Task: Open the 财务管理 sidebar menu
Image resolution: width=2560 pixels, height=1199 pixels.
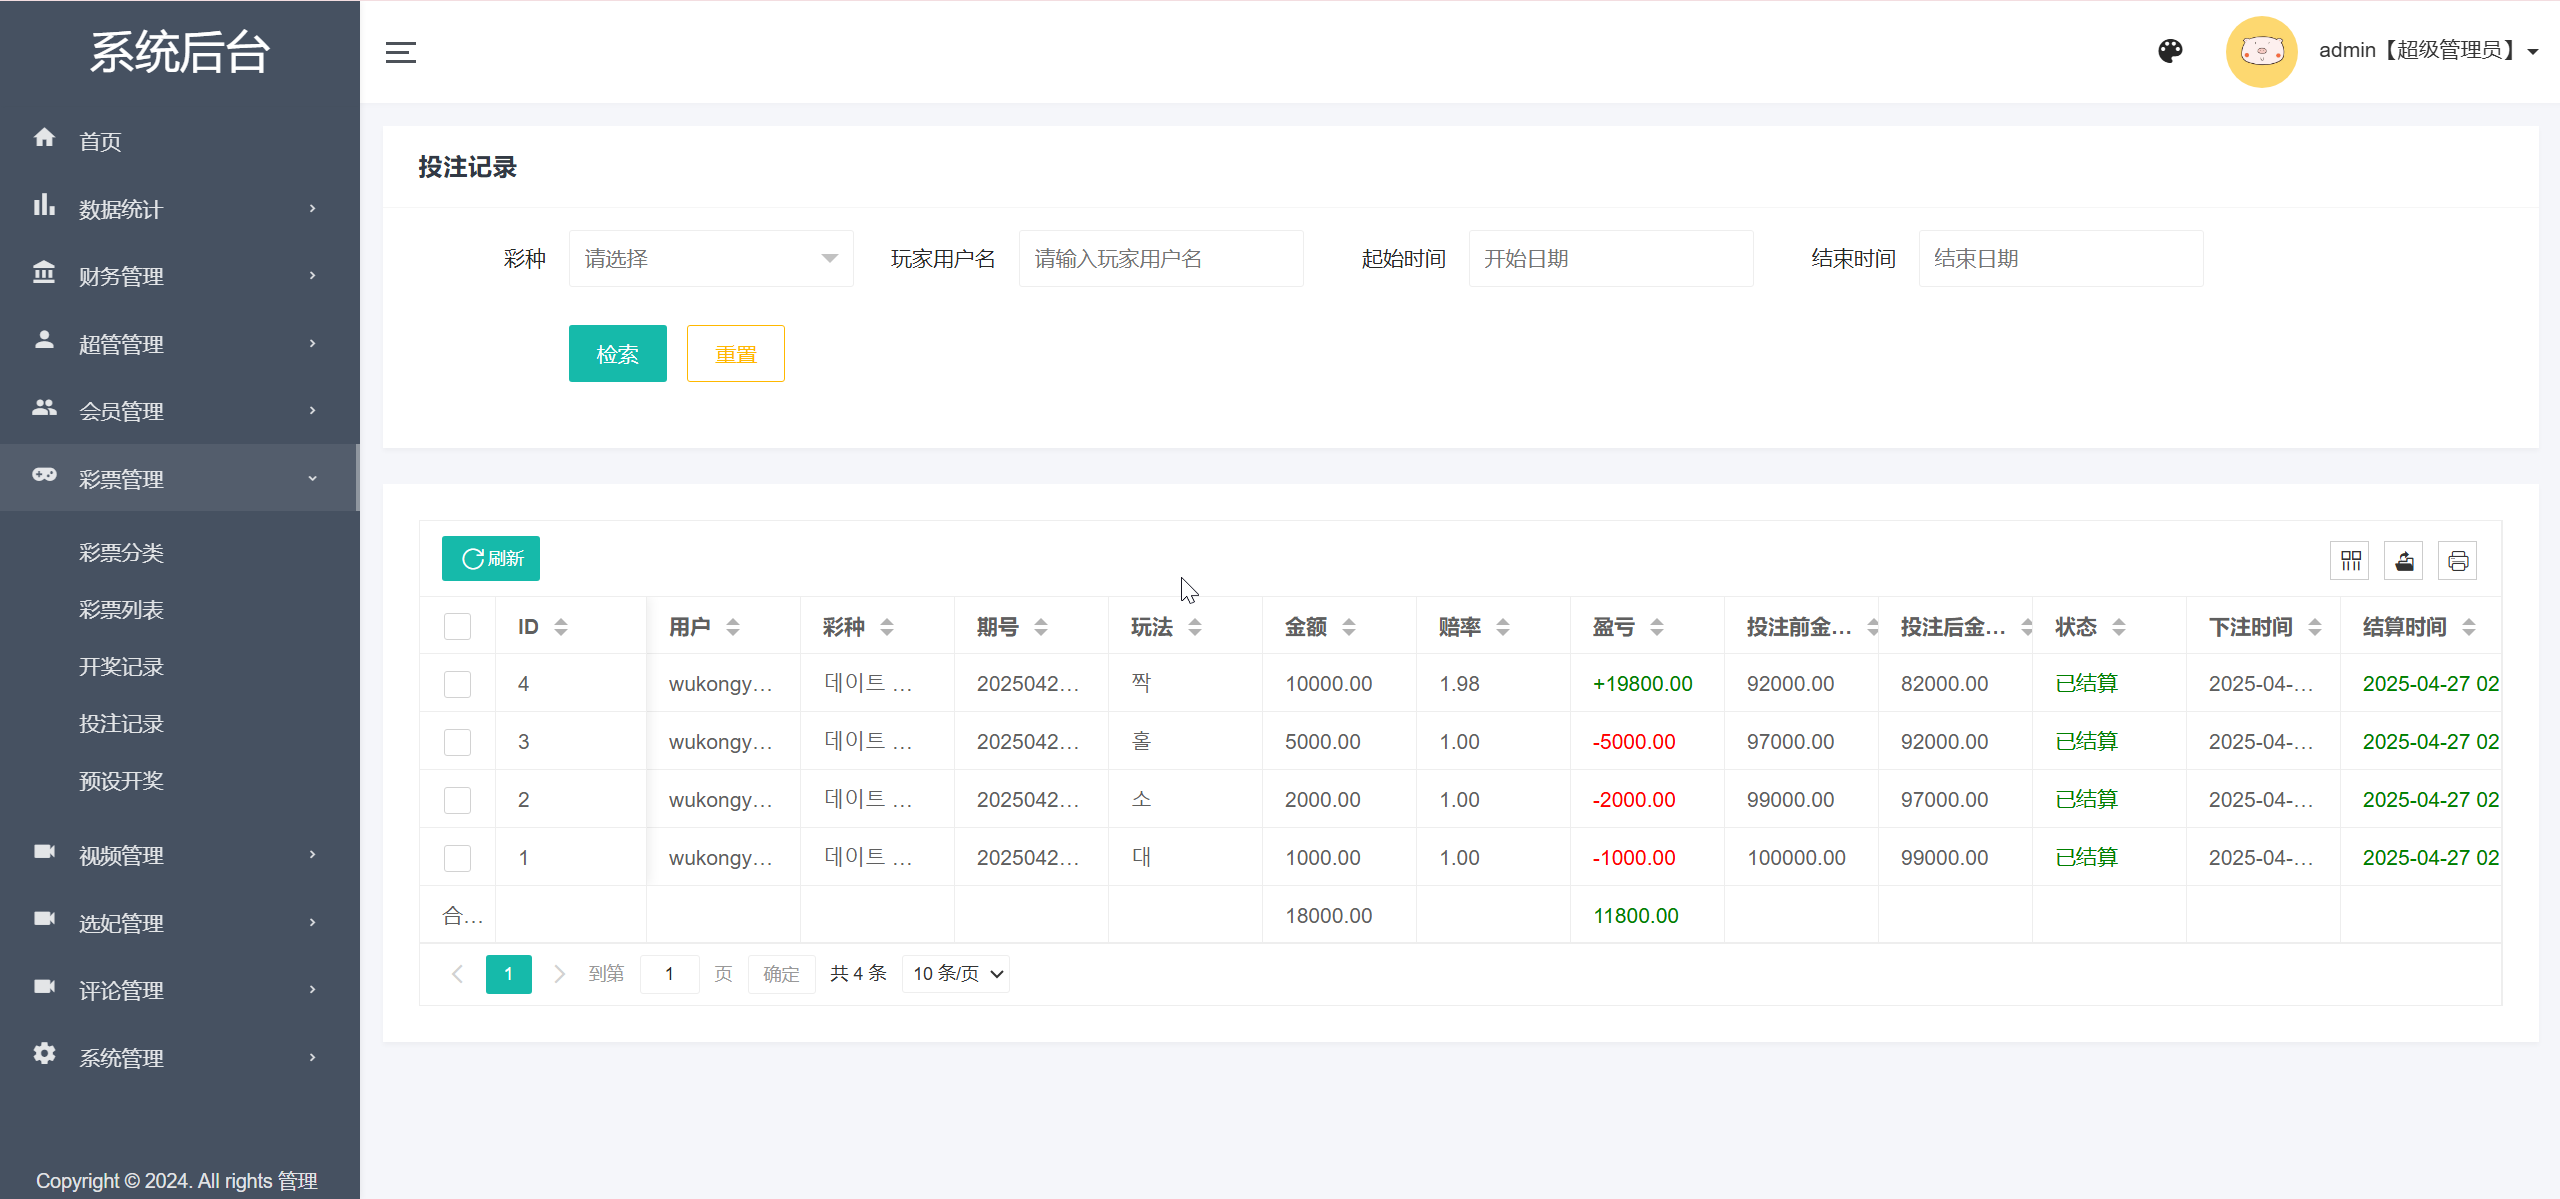Action: click(121, 276)
